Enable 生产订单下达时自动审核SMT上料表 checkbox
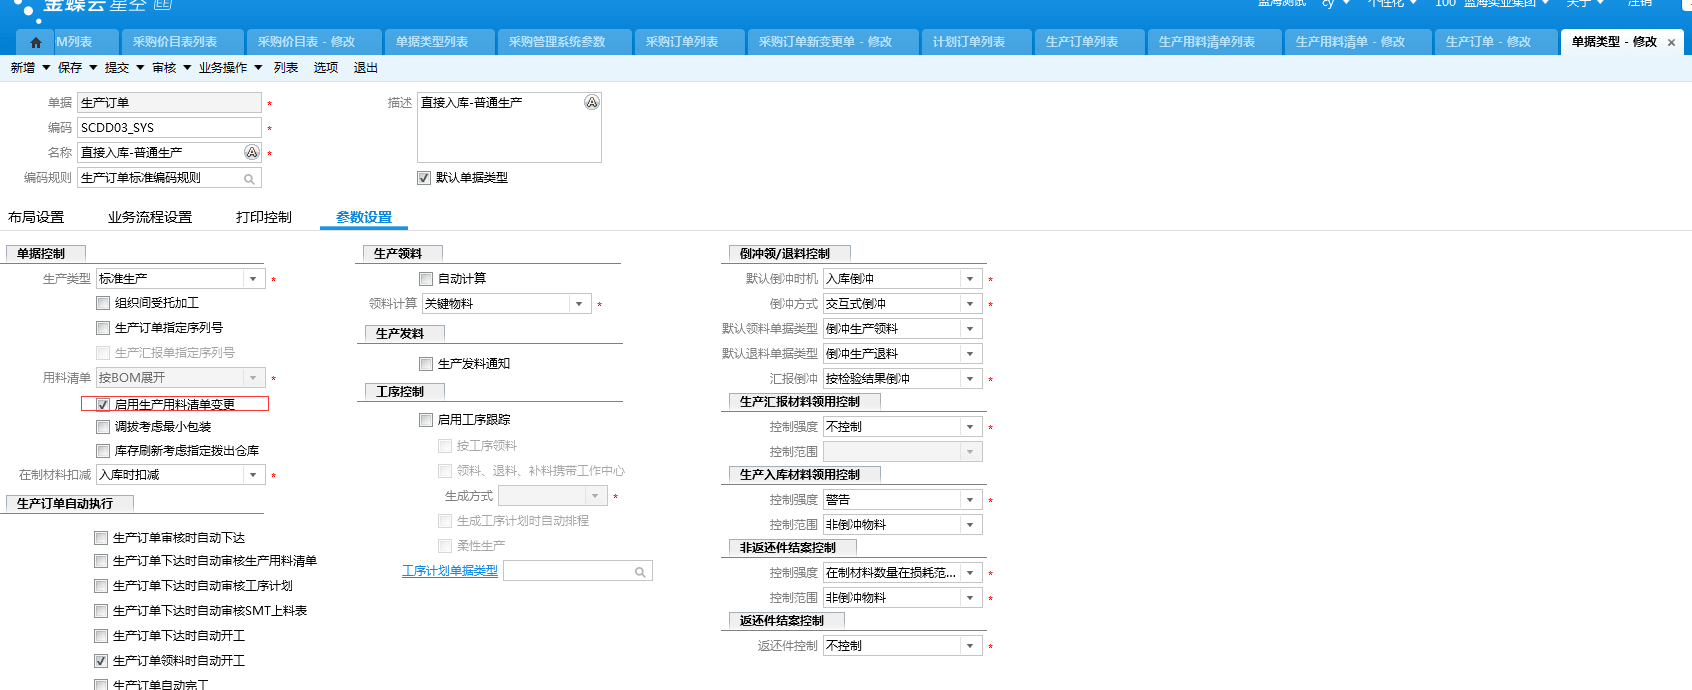1692x690 pixels. click(101, 611)
